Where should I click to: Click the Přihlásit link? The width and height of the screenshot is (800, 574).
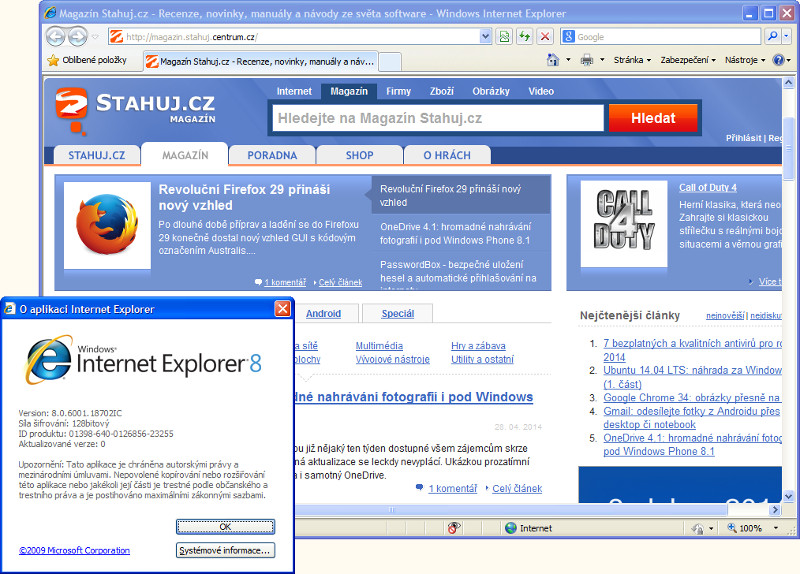743,138
